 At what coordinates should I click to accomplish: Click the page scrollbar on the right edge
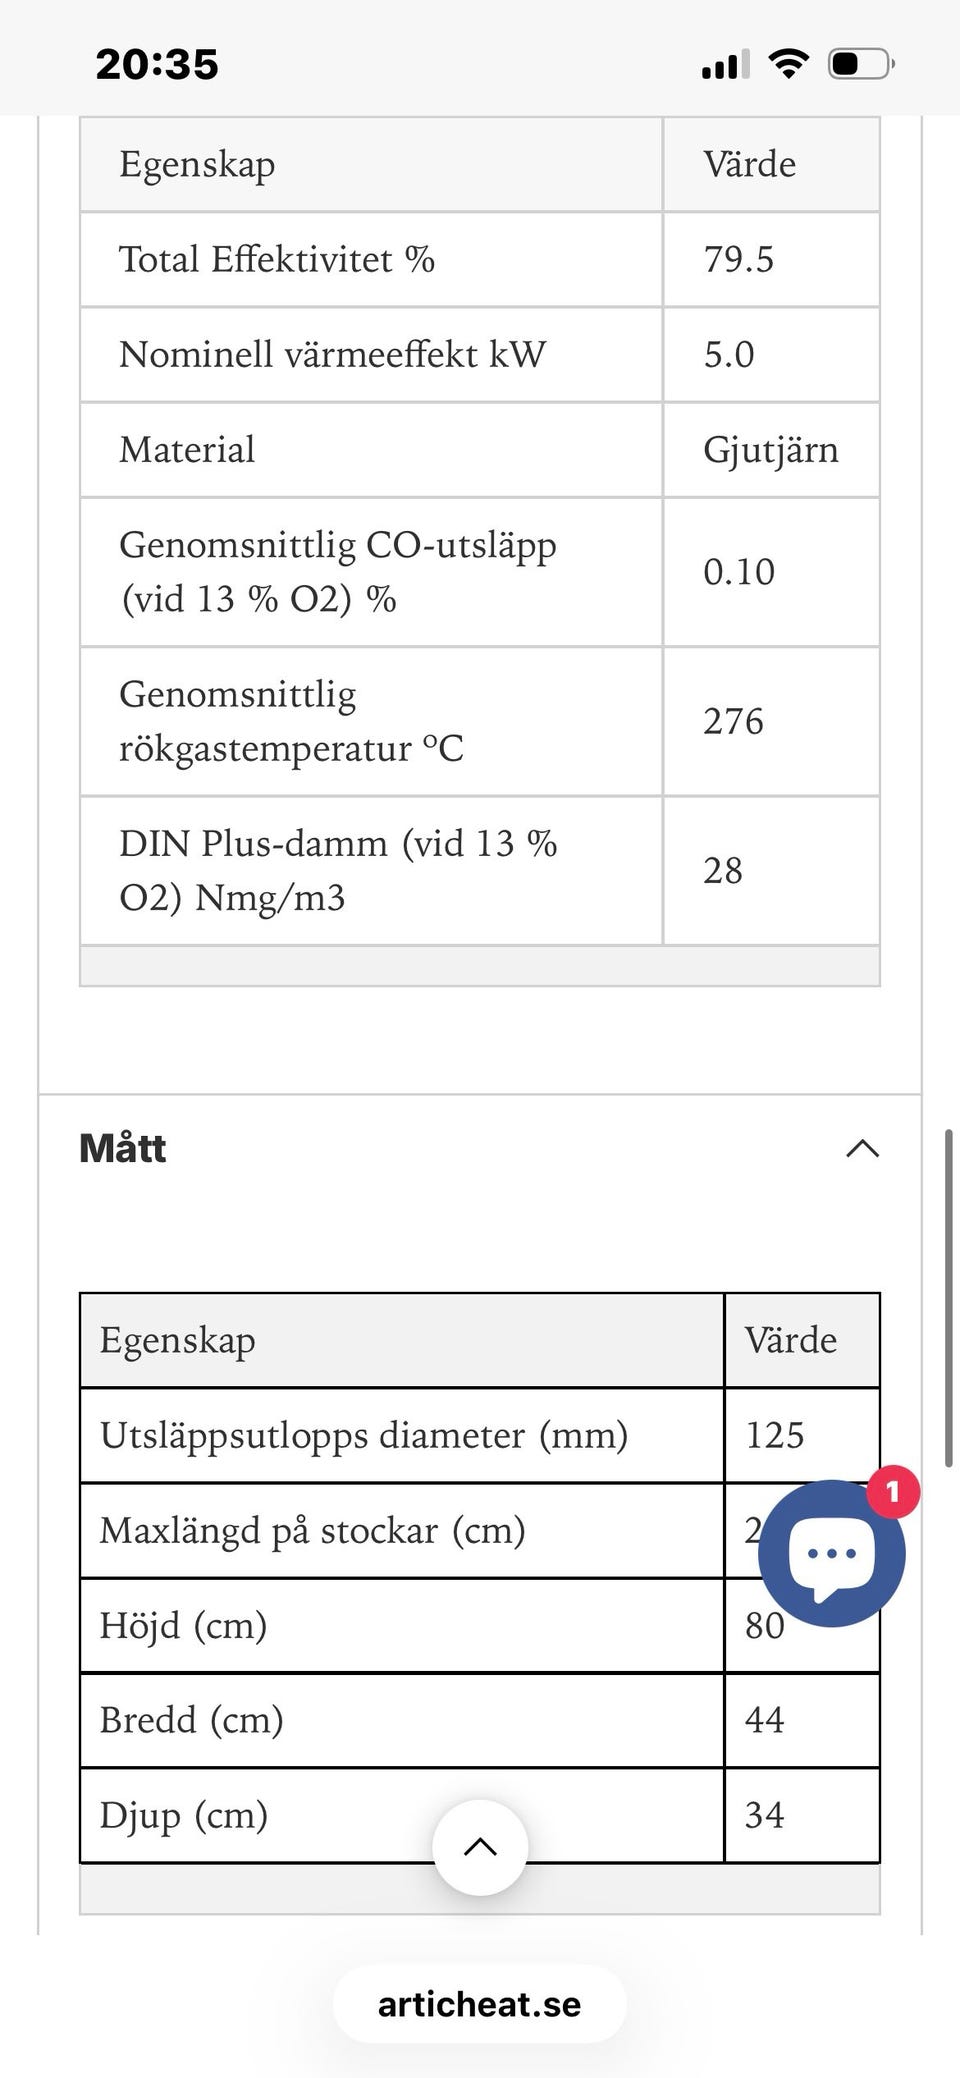[948, 1298]
